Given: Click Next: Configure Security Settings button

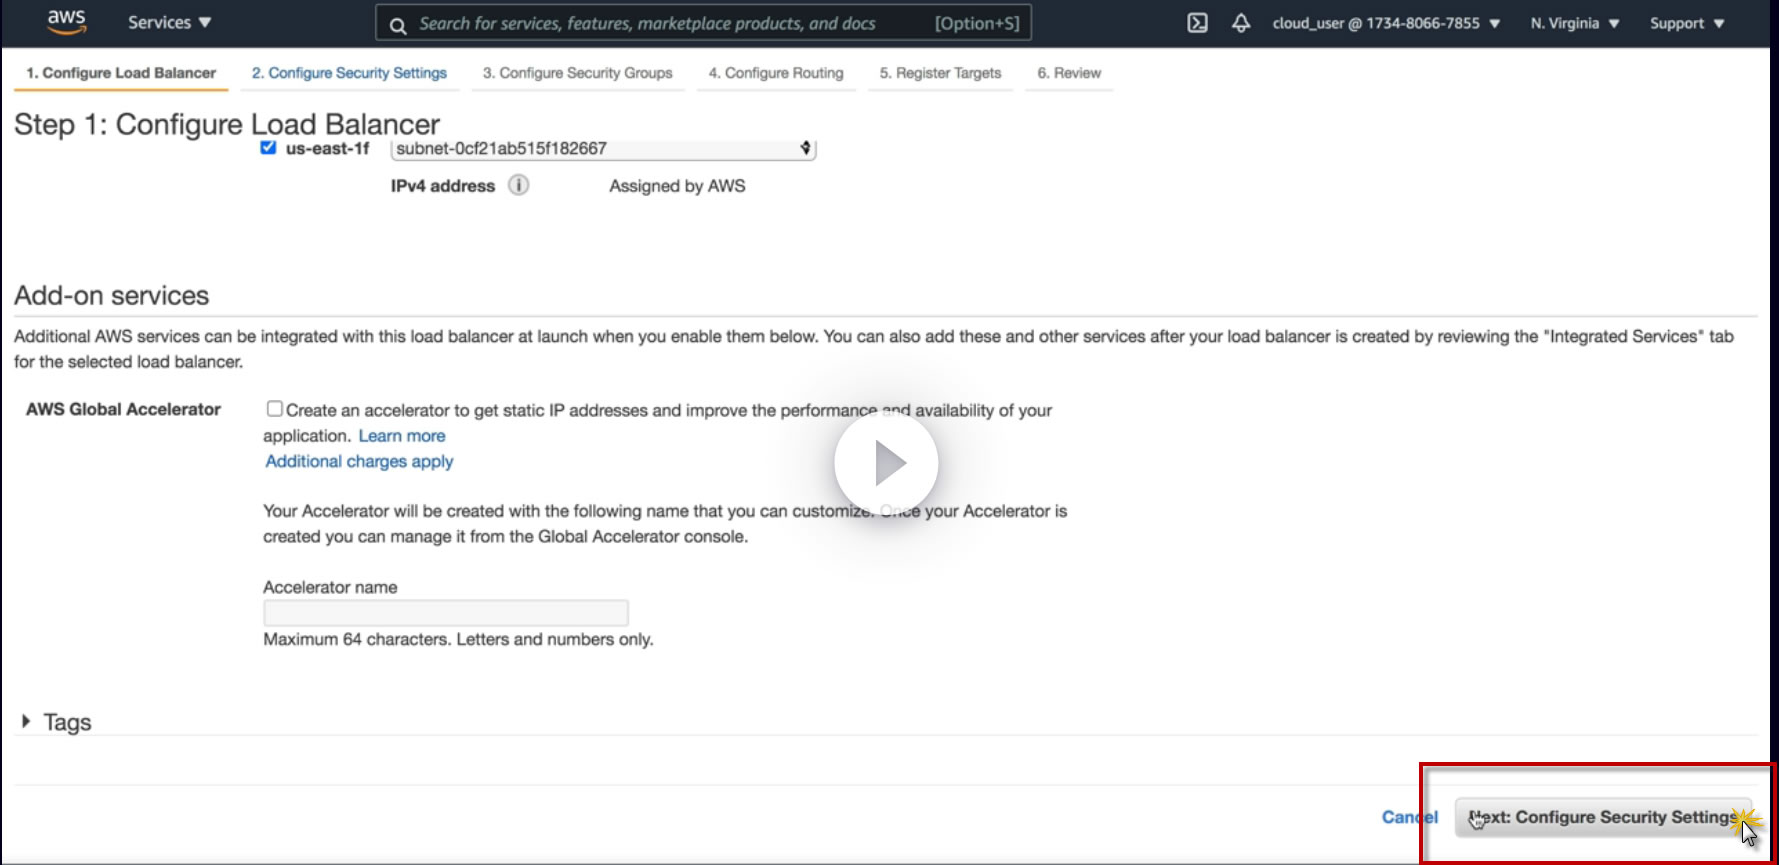Looking at the screenshot, I should 1603,817.
